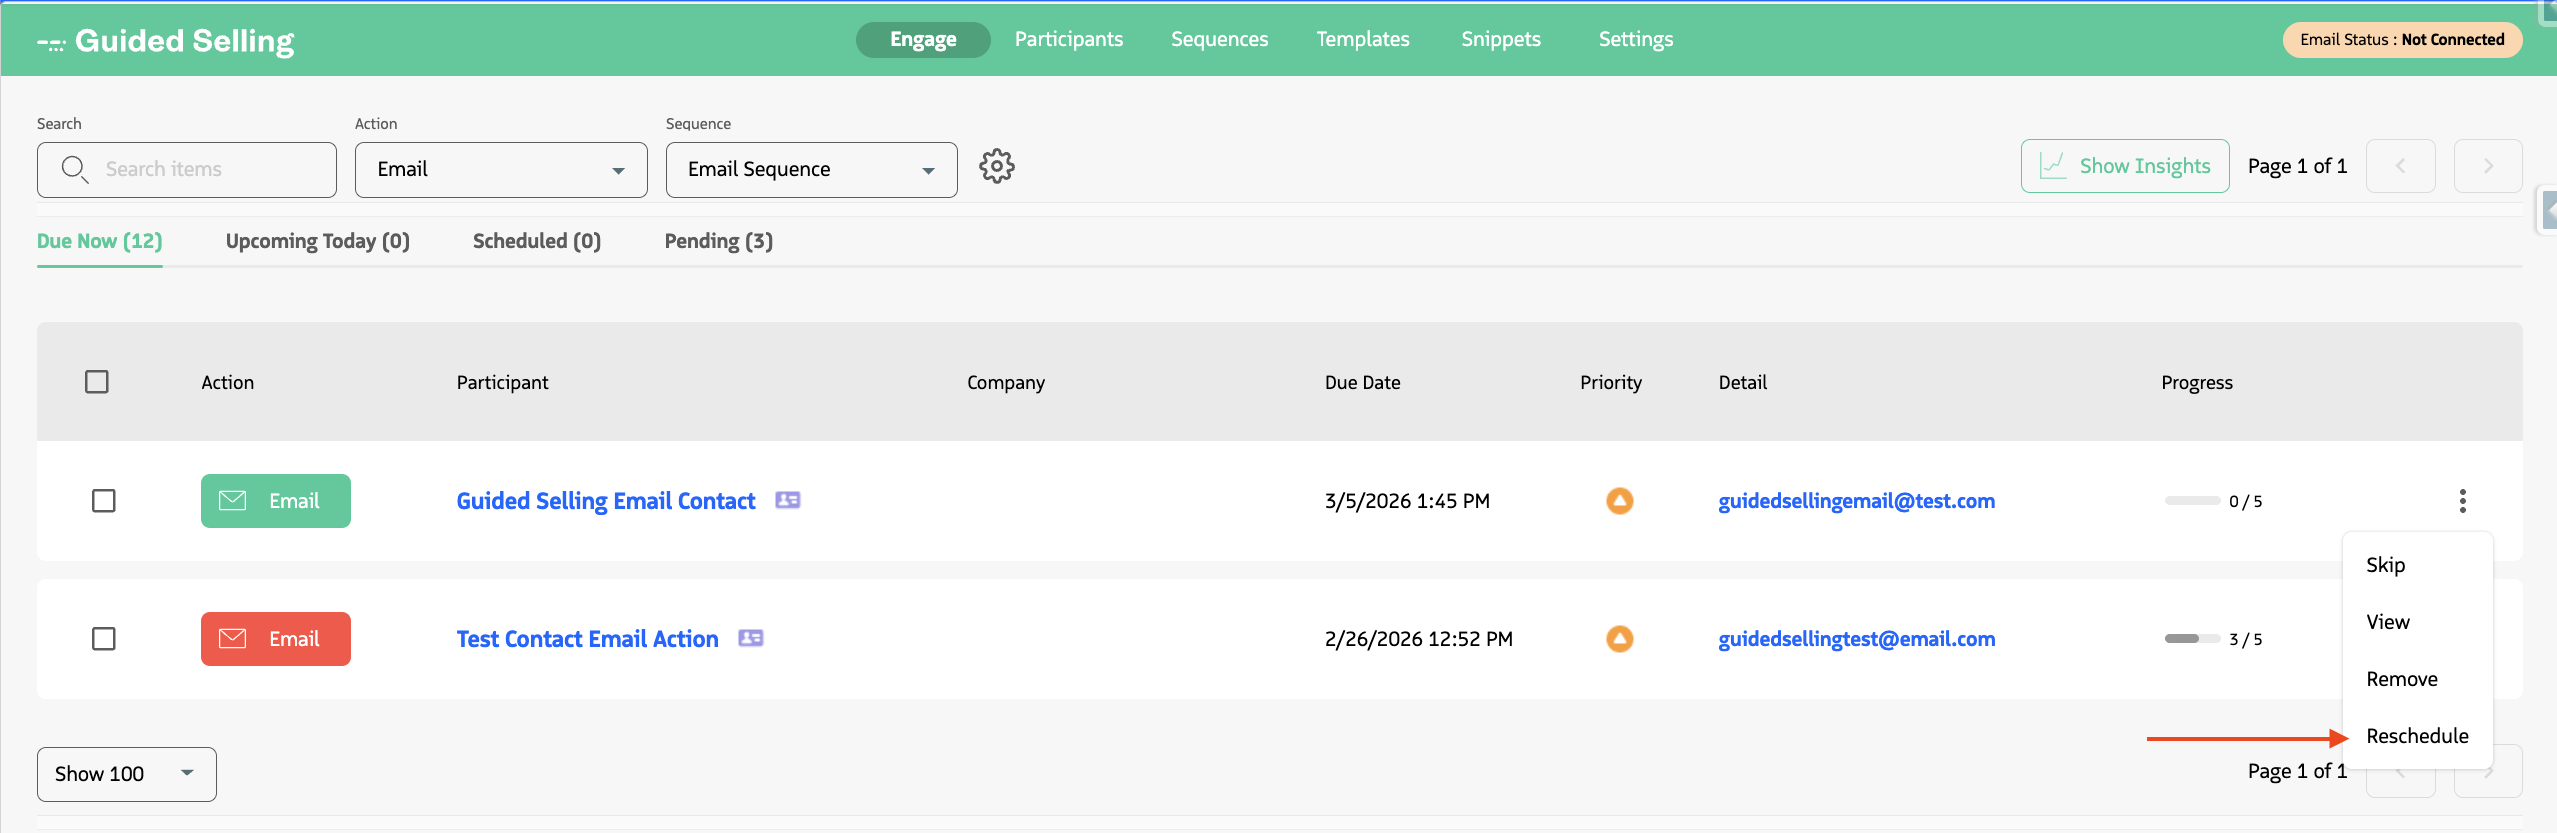Go to next page with top arrow
Screen dimensions: 2557x833
pyautogui.click(x=2488, y=166)
